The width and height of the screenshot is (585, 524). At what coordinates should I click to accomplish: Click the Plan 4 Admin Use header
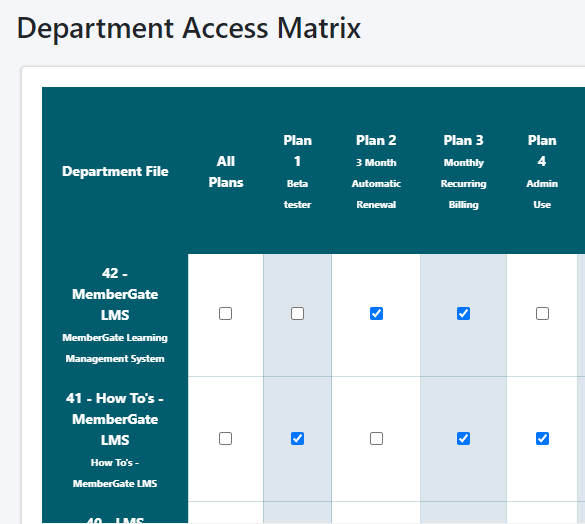point(542,172)
